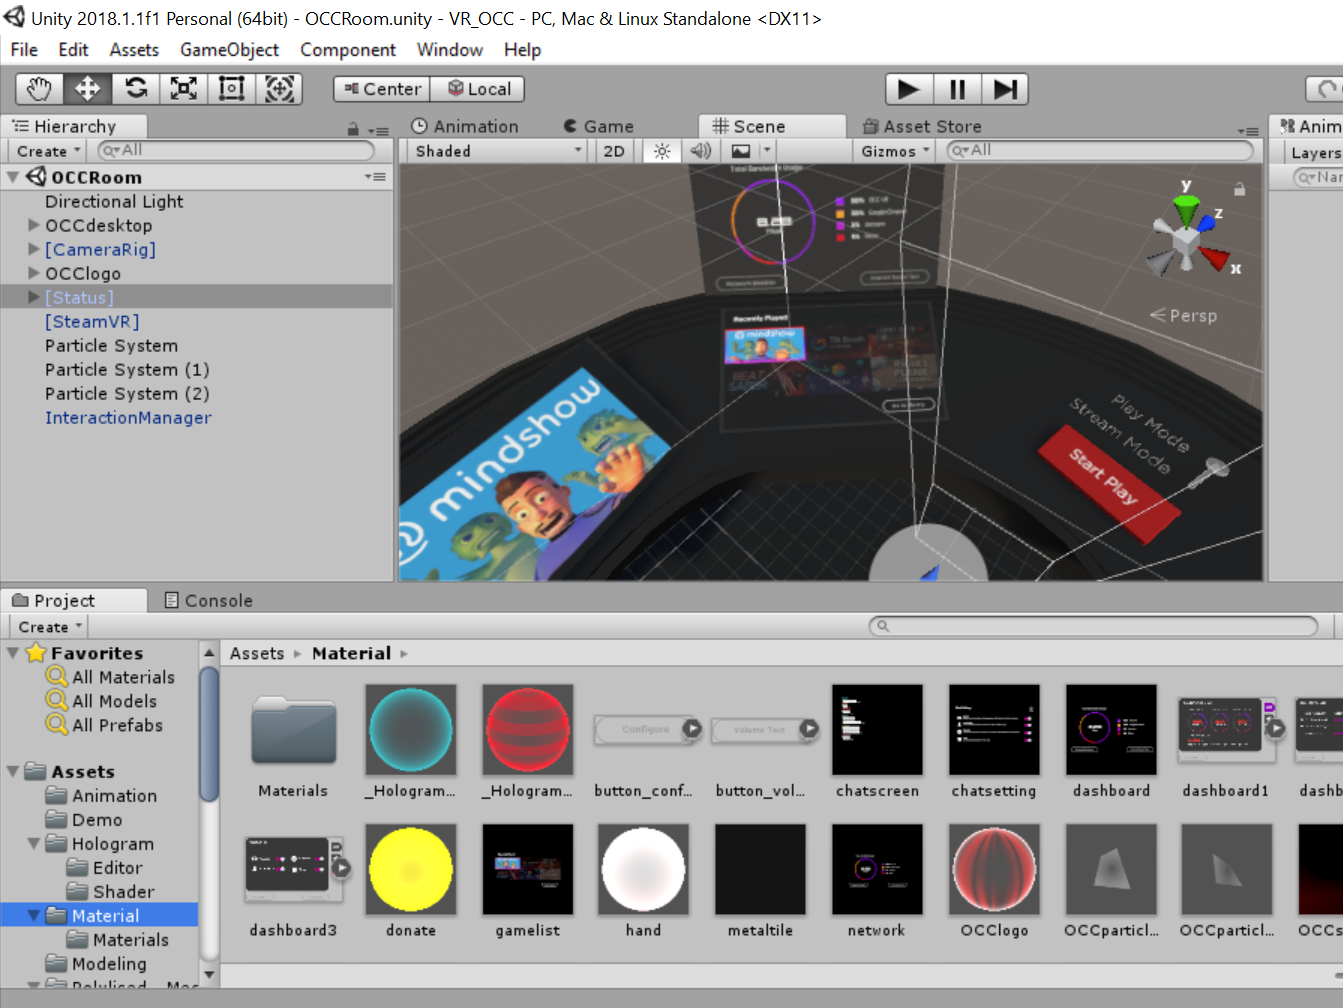Select the hand material sphere
Screen dimensions: 1343x1008
pos(643,869)
